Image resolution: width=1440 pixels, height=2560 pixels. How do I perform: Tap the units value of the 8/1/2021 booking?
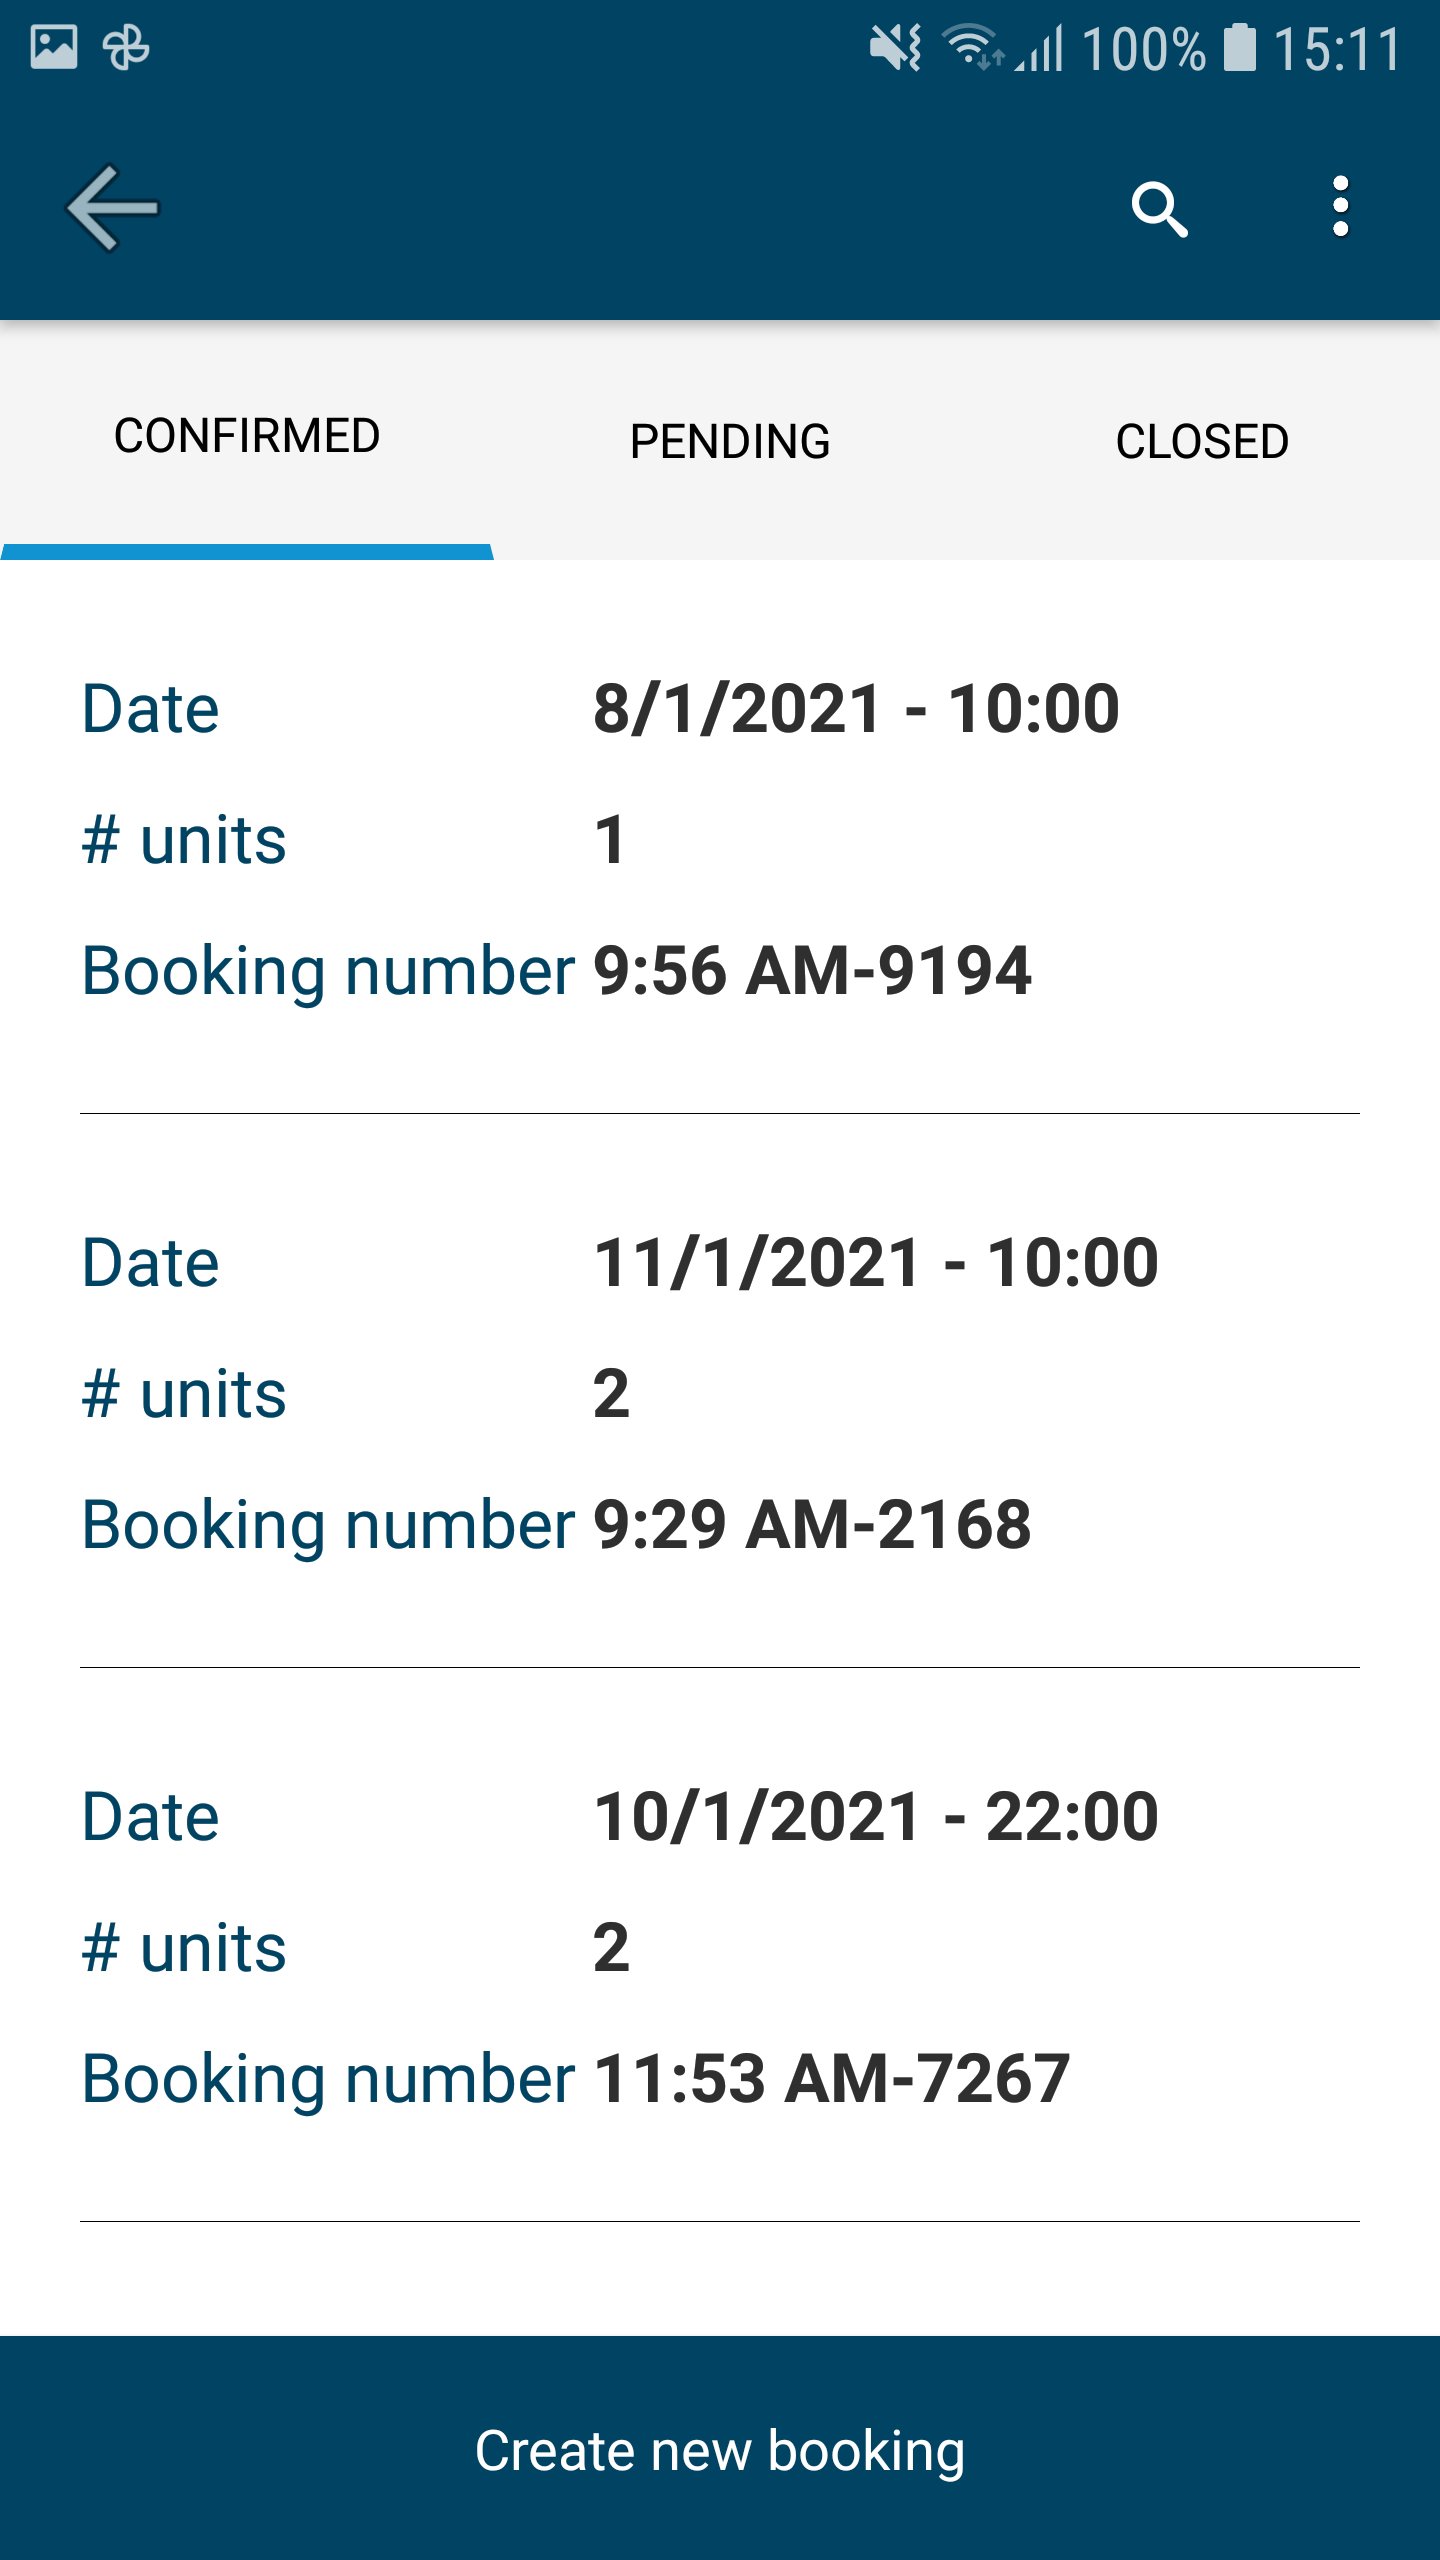[x=610, y=840]
